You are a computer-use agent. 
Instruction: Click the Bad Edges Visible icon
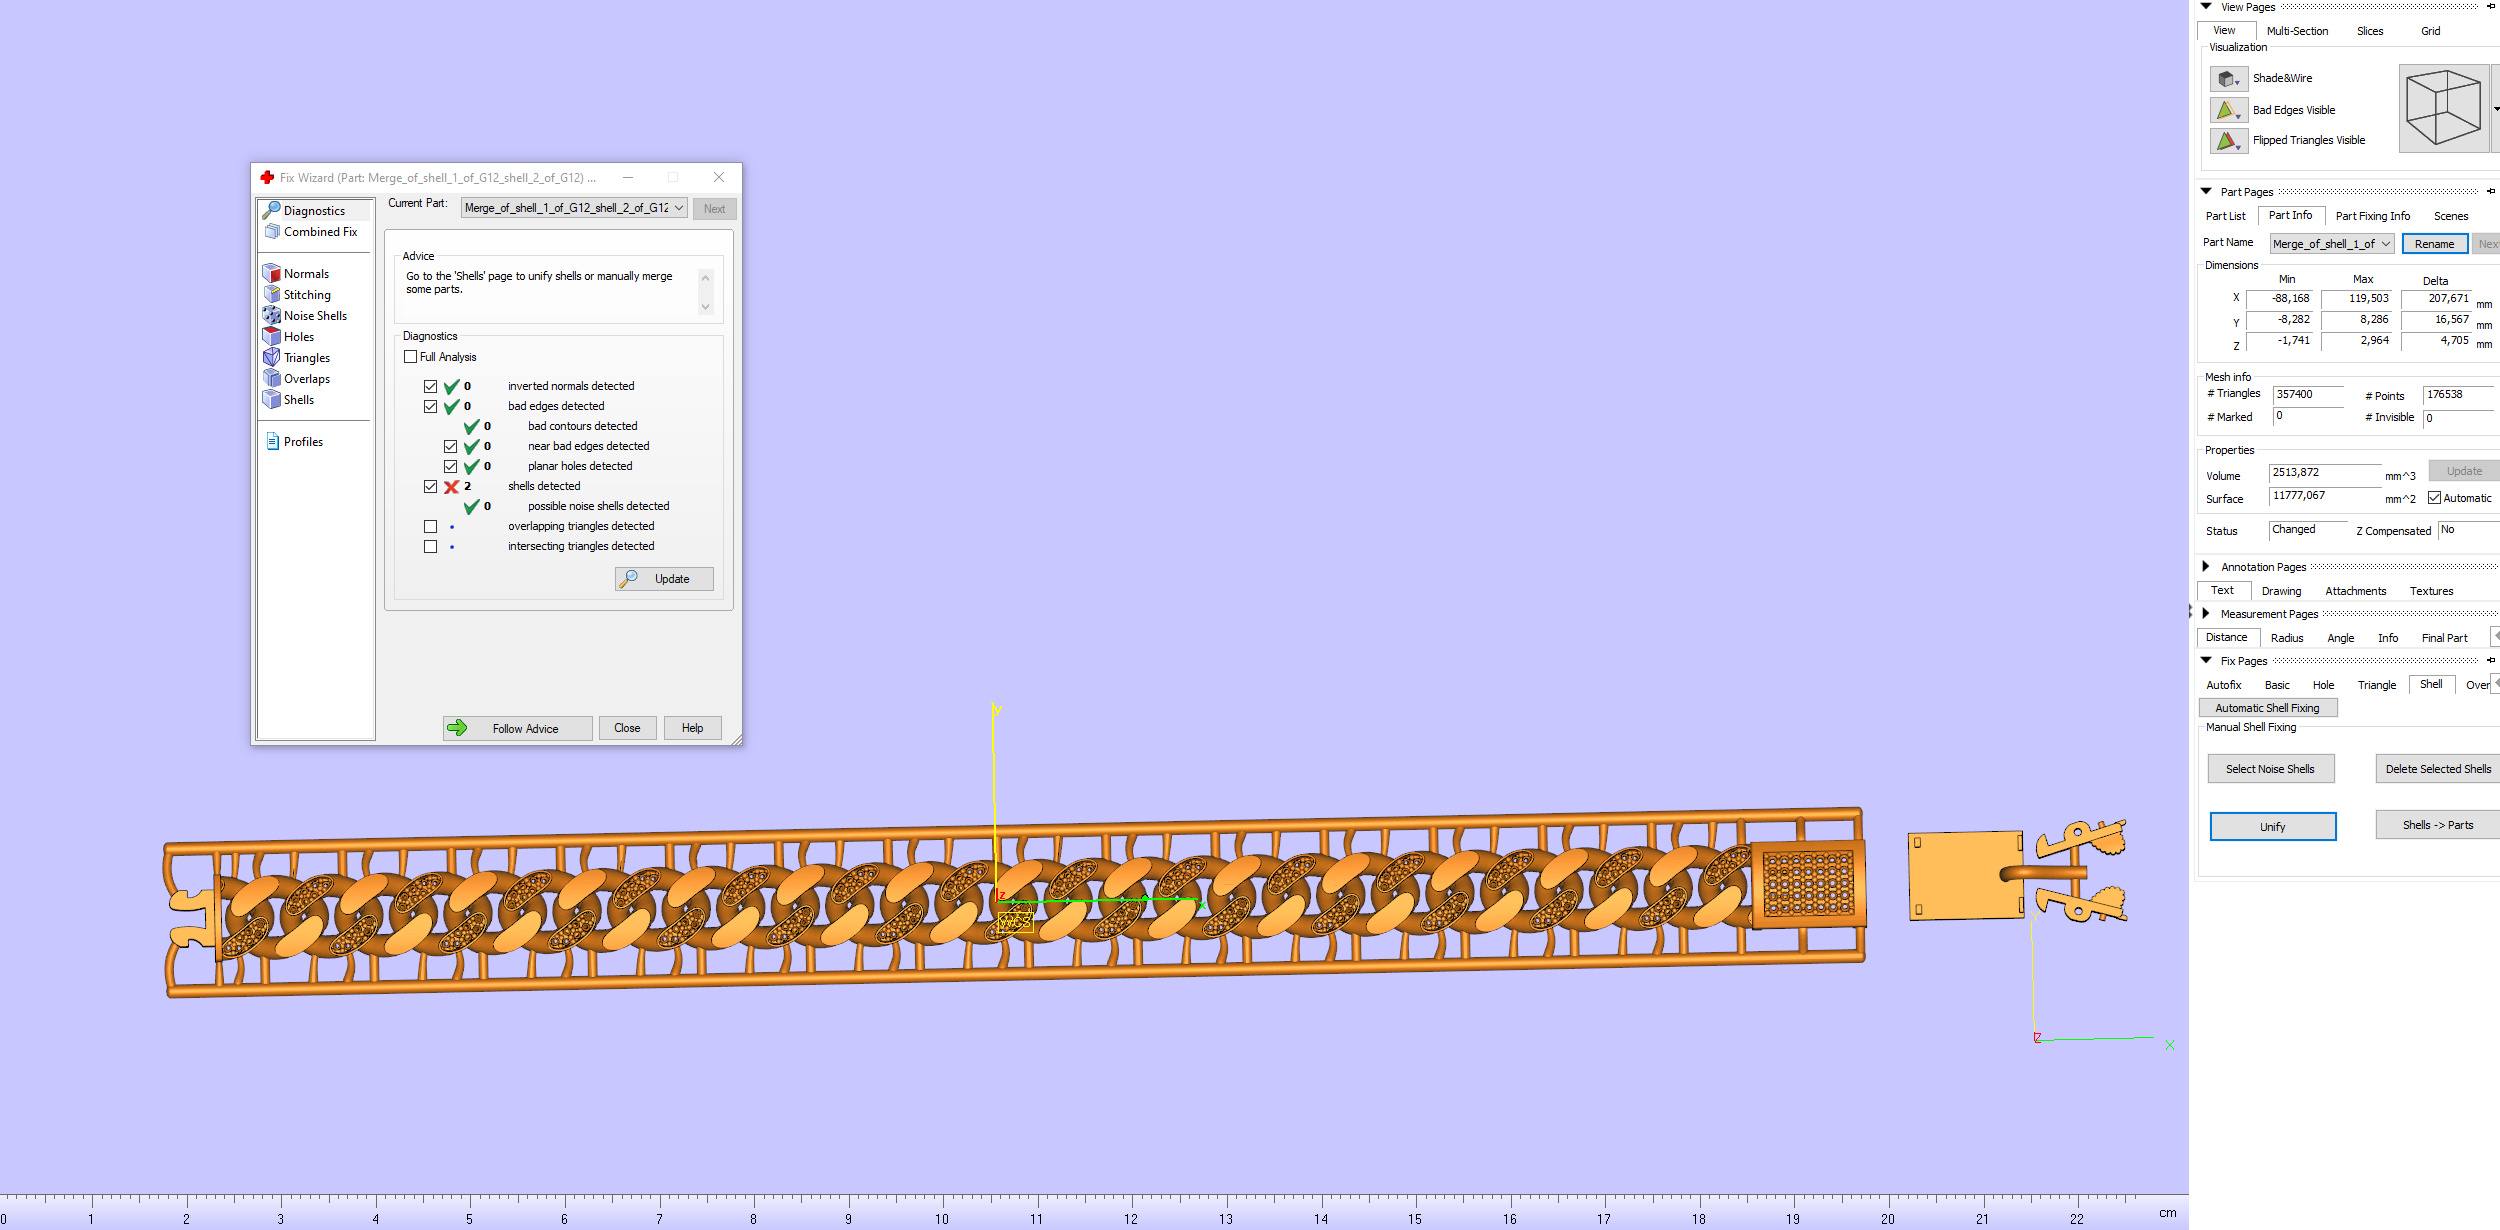[2228, 110]
